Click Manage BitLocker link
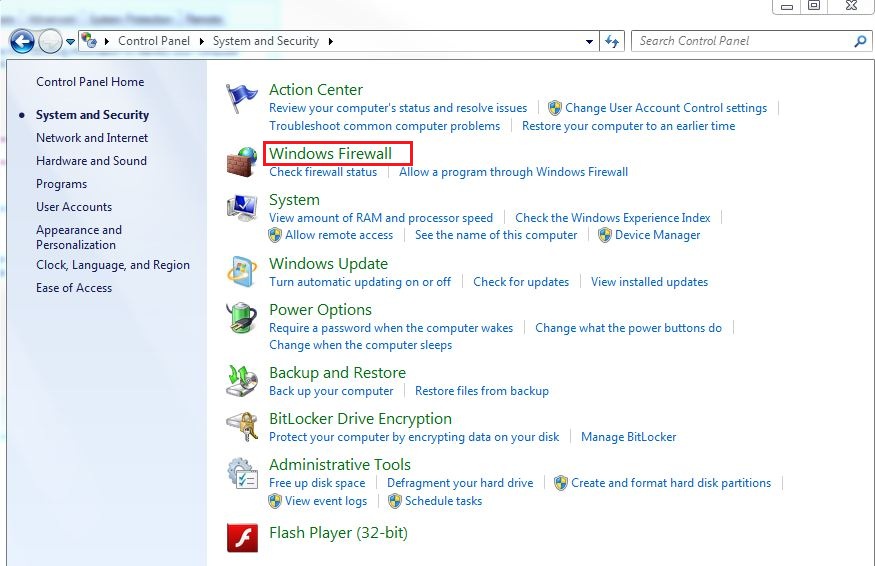 pos(628,437)
